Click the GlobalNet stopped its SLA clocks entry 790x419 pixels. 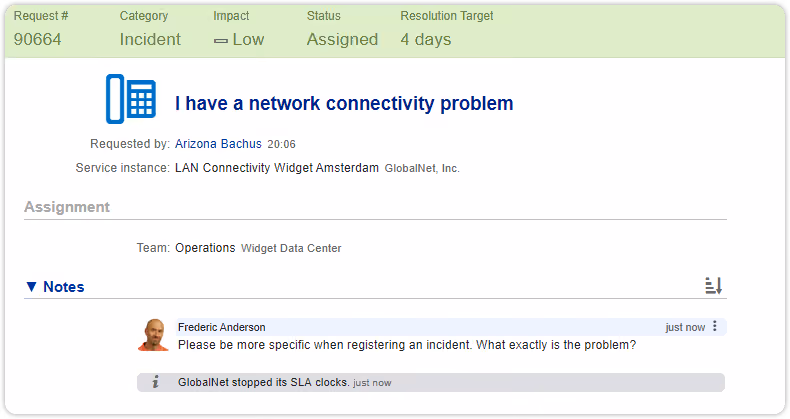[x=431, y=382]
